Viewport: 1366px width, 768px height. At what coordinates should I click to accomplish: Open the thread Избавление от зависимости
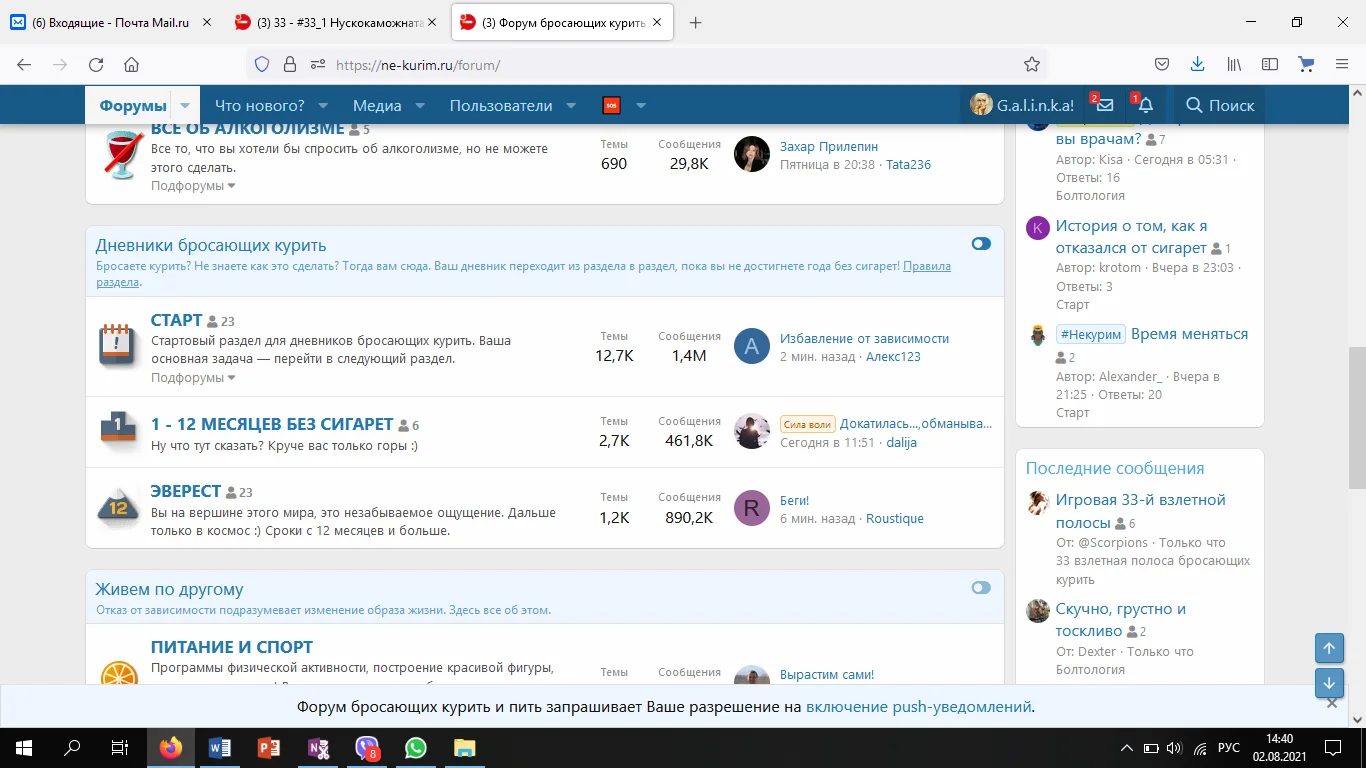(864, 338)
